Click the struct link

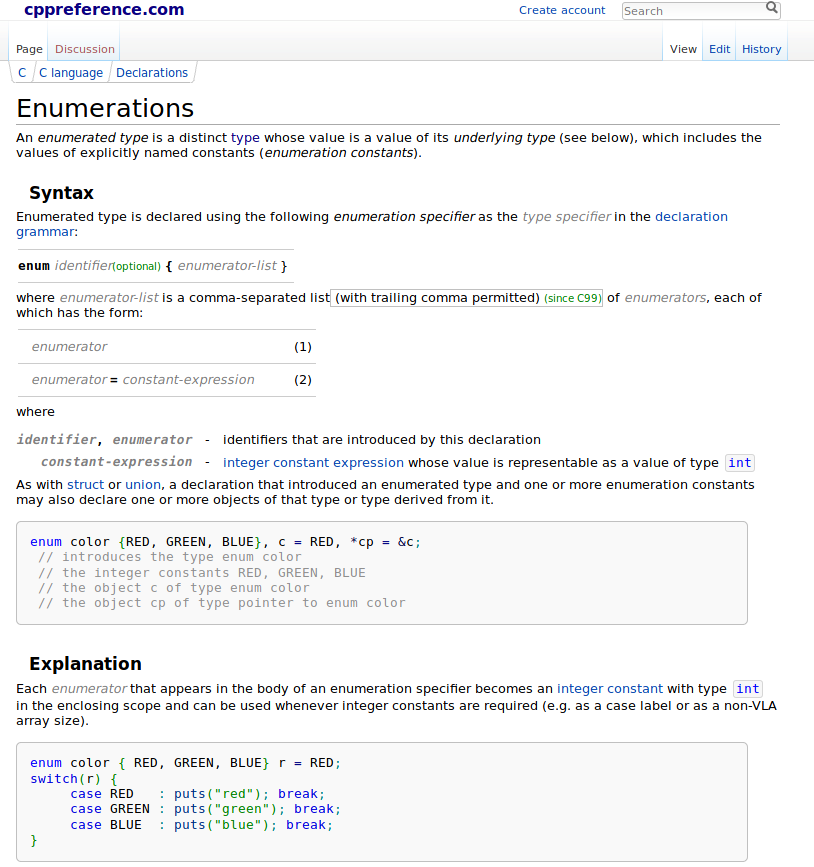(x=85, y=485)
